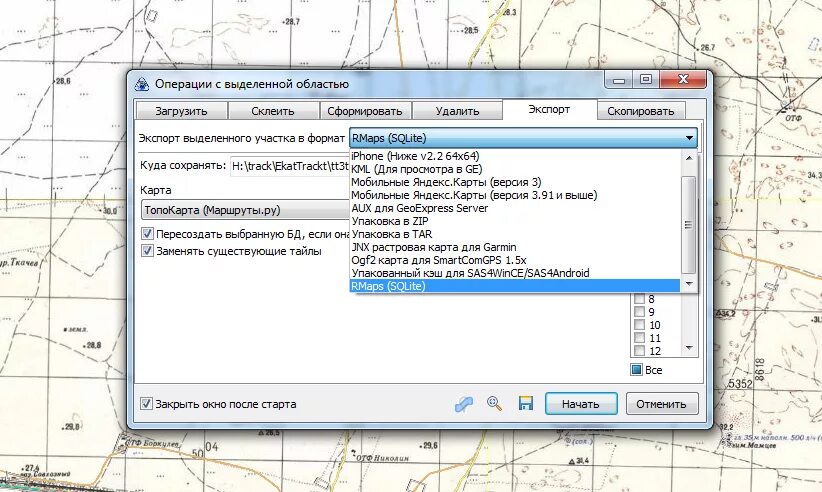Choose Мобильные Яндекс.Карты (версия 3.91 и выше)
This screenshot has width=822, height=492.
pos(515,195)
